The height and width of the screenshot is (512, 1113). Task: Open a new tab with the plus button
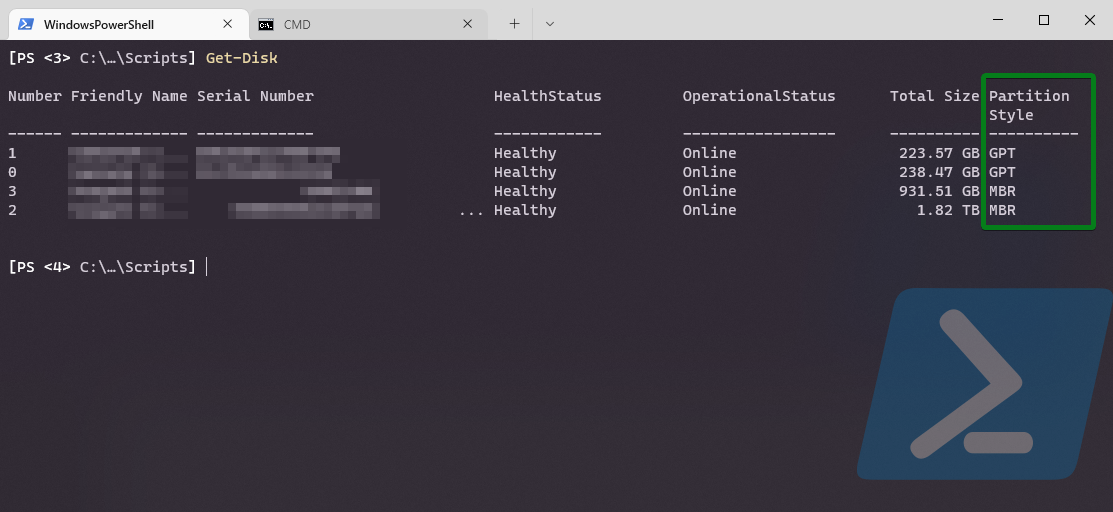click(514, 24)
